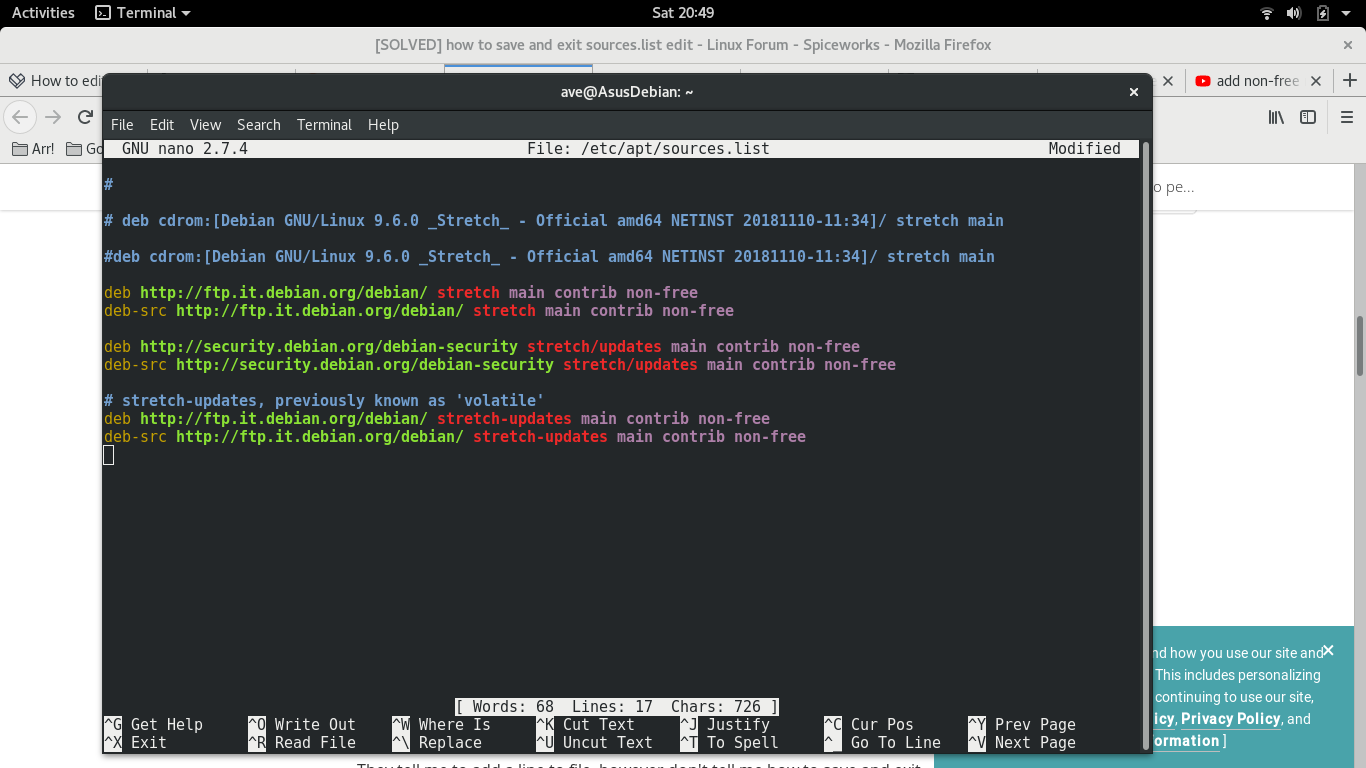Click the 'Modified' status text
The width and height of the screenshot is (1366, 768).
click(x=1084, y=149)
